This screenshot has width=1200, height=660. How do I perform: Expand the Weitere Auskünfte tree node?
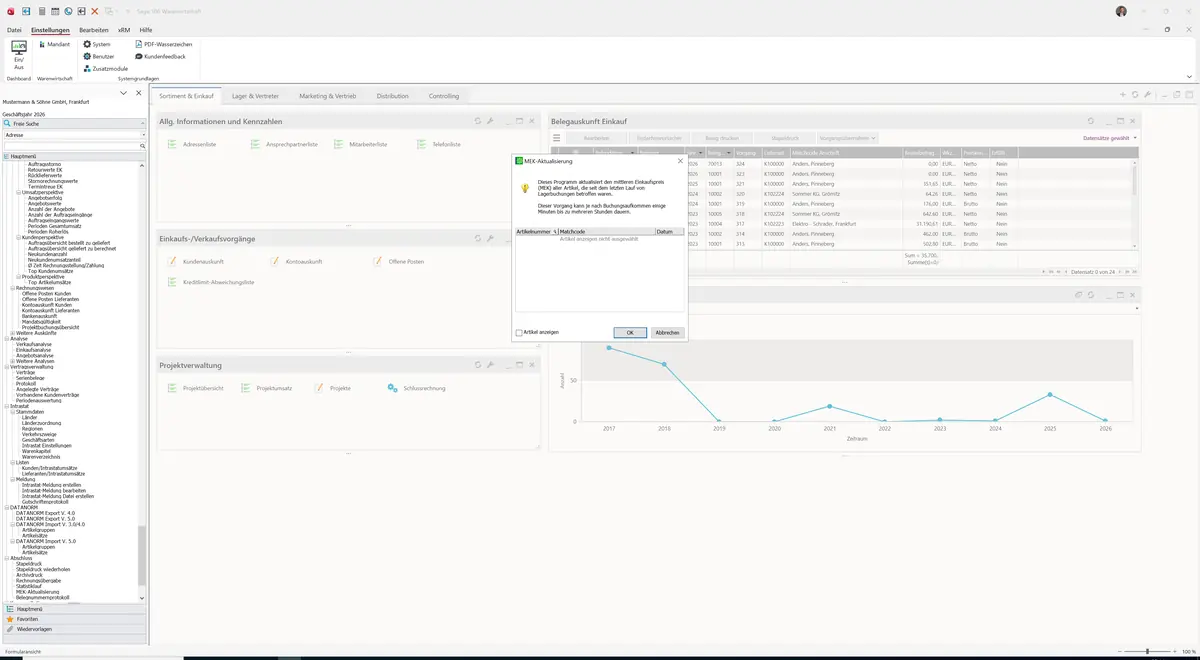(x=12, y=333)
